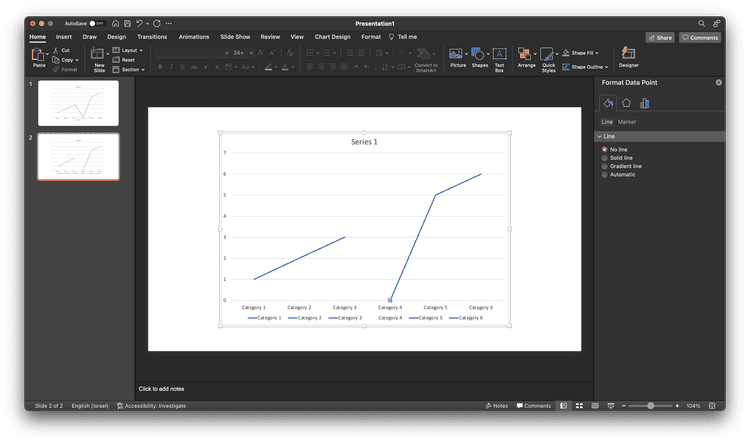Collapse the Line section expander
The height and width of the screenshot is (443, 750).
[x=599, y=136]
